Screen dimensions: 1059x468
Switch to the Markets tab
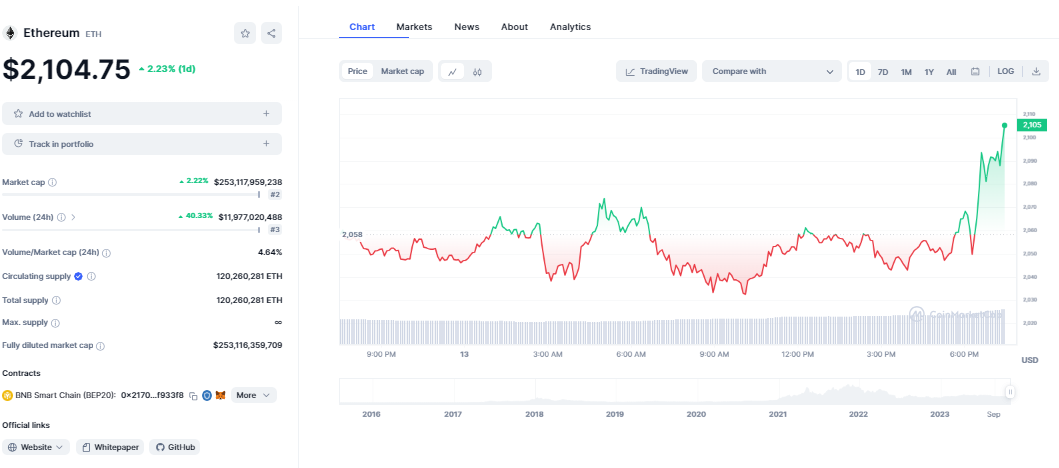(x=414, y=27)
